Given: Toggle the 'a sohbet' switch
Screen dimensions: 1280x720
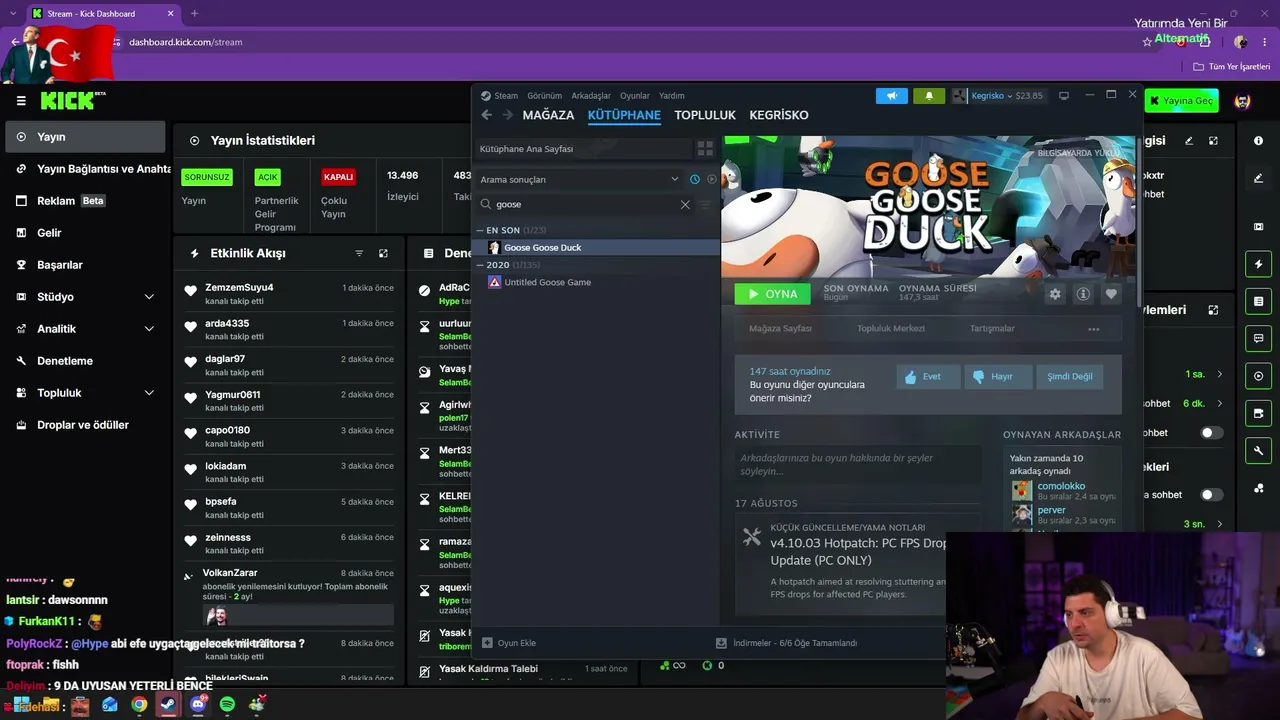Looking at the screenshot, I should coord(1211,495).
